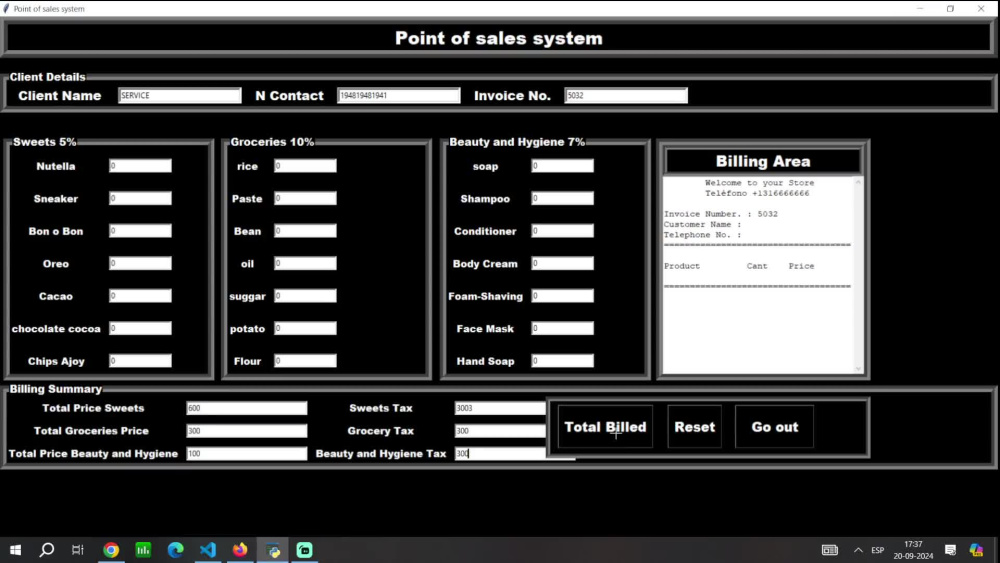1000x563 pixels.
Task: Click the Sweets Tax field
Action: tap(501, 408)
